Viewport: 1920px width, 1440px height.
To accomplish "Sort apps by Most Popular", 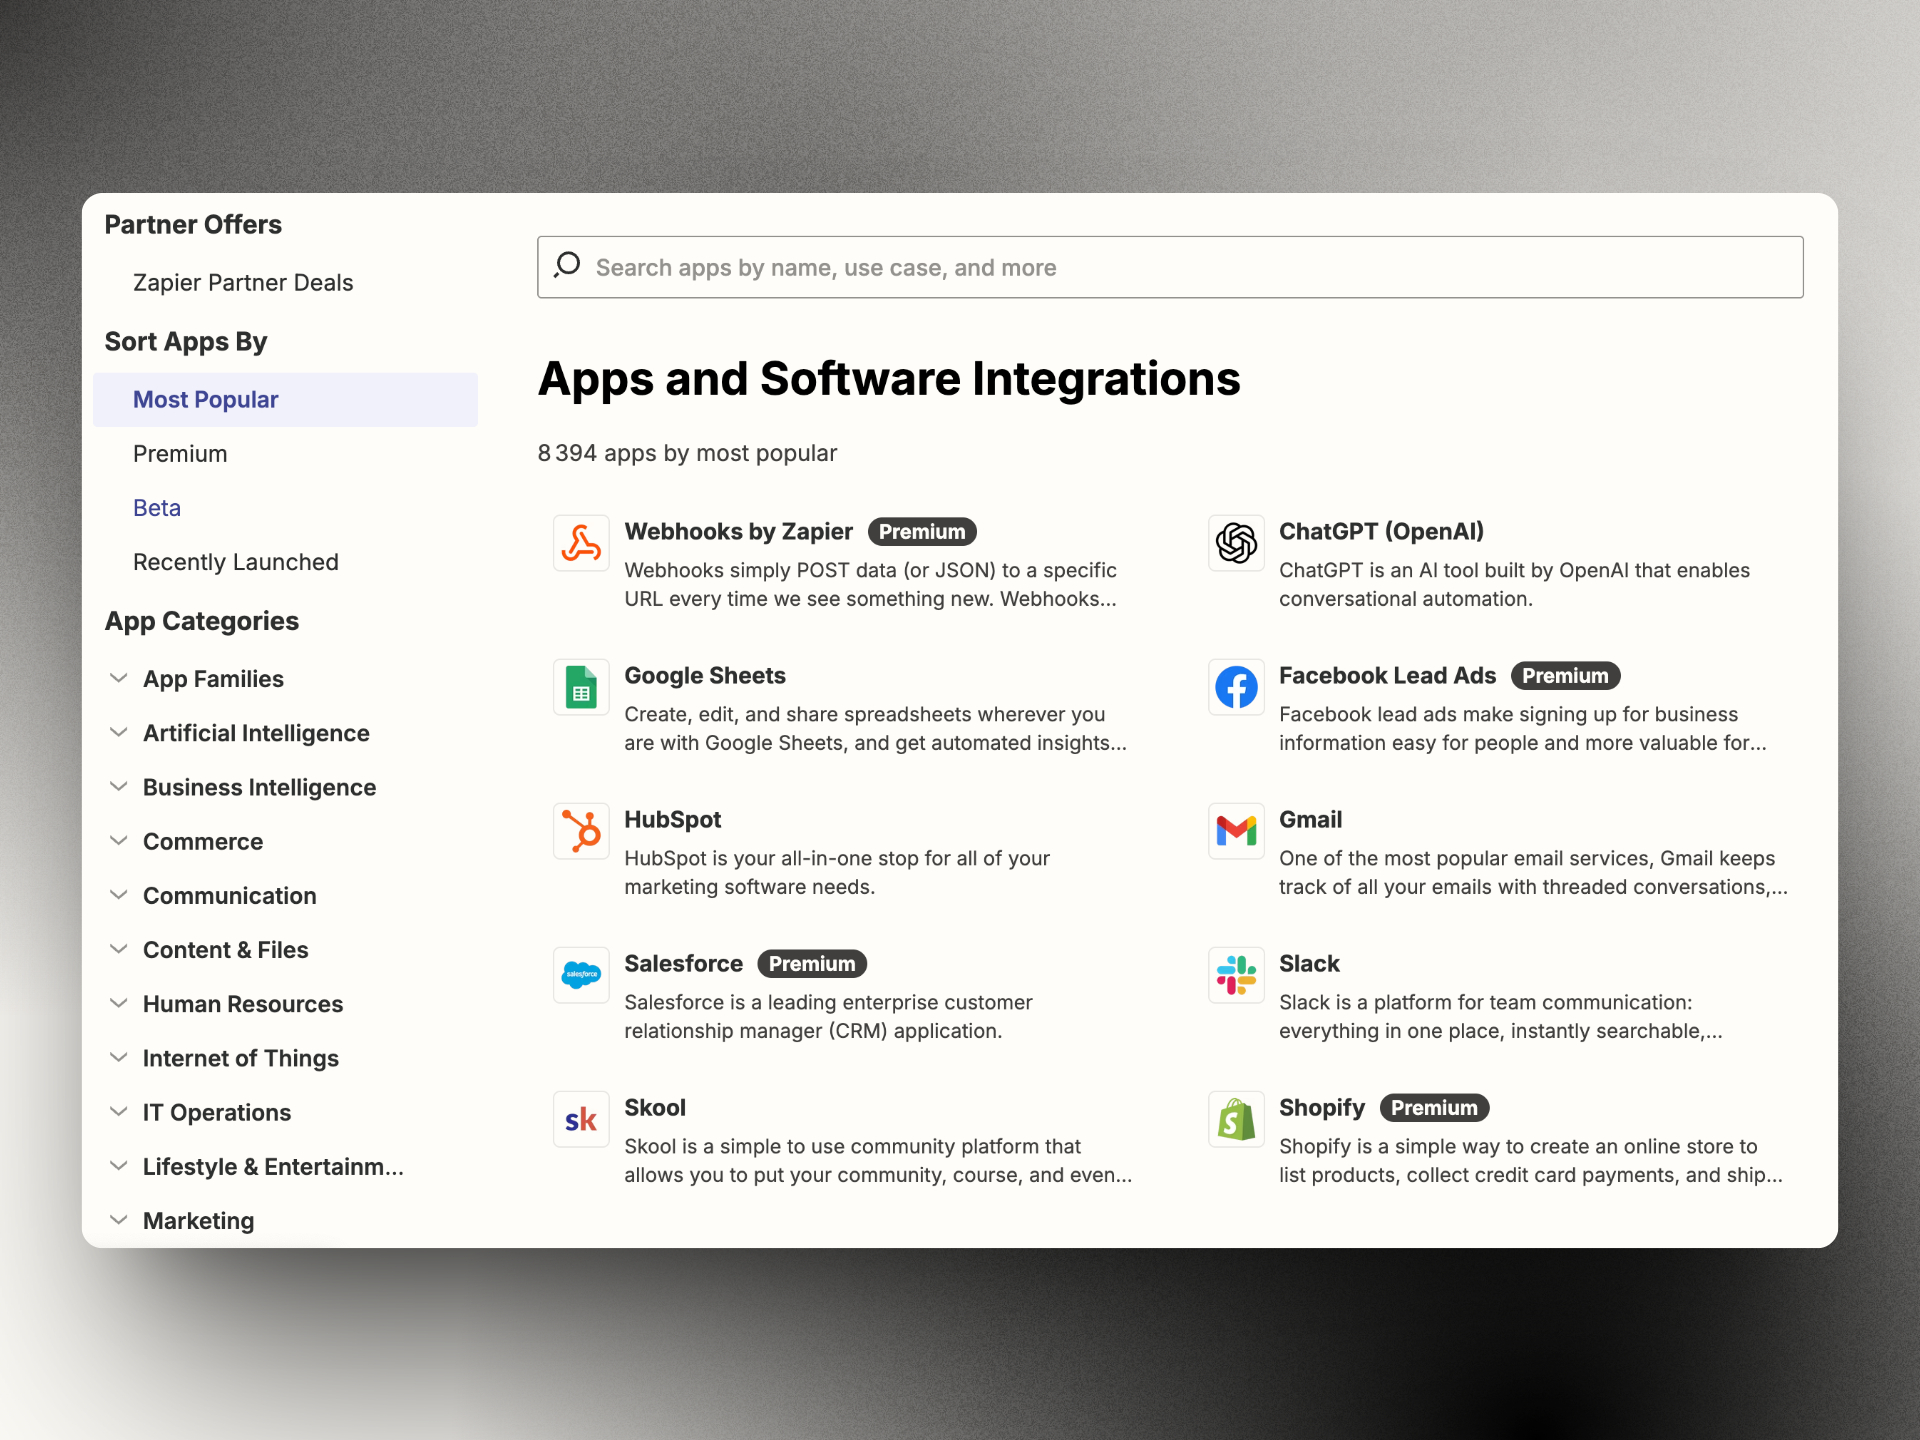I will [x=285, y=400].
